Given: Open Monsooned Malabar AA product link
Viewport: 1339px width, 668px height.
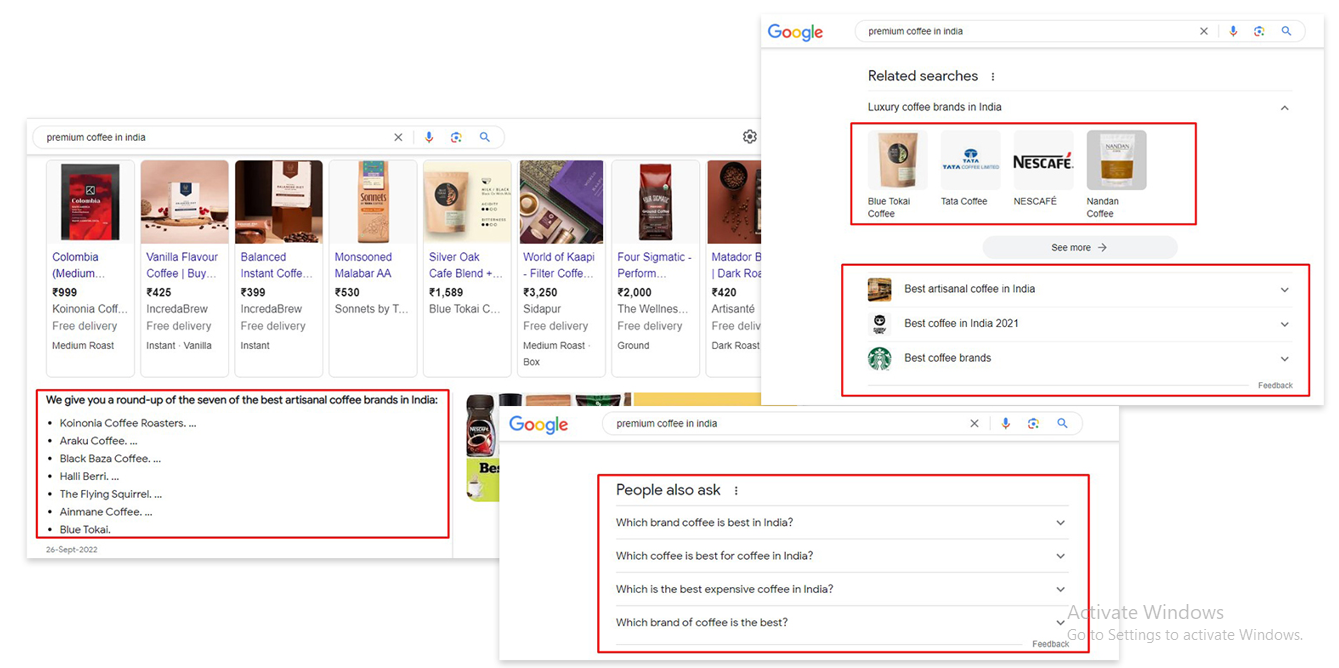Looking at the screenshot, I should pos(363,265).
